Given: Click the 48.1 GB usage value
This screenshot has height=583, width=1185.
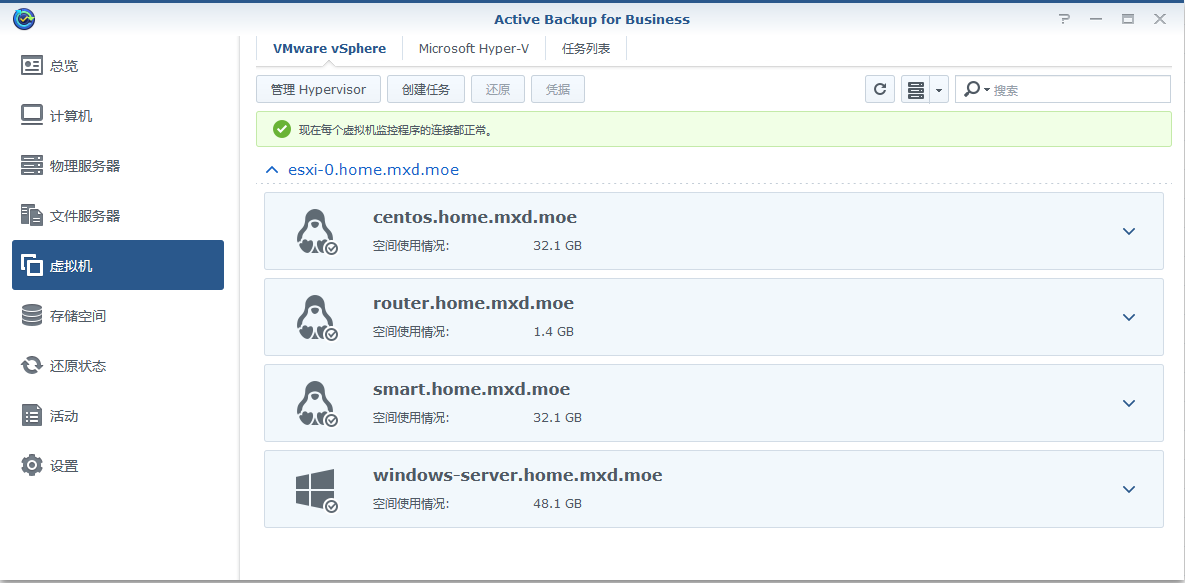Looking at the screenshot, I should click(x=557, y=504).
